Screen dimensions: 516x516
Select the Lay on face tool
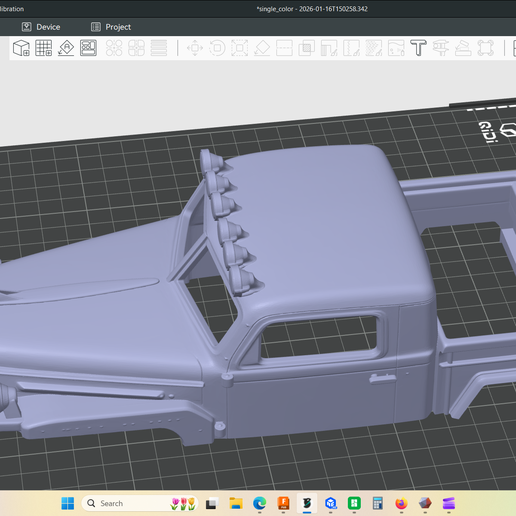pos(262,48)
